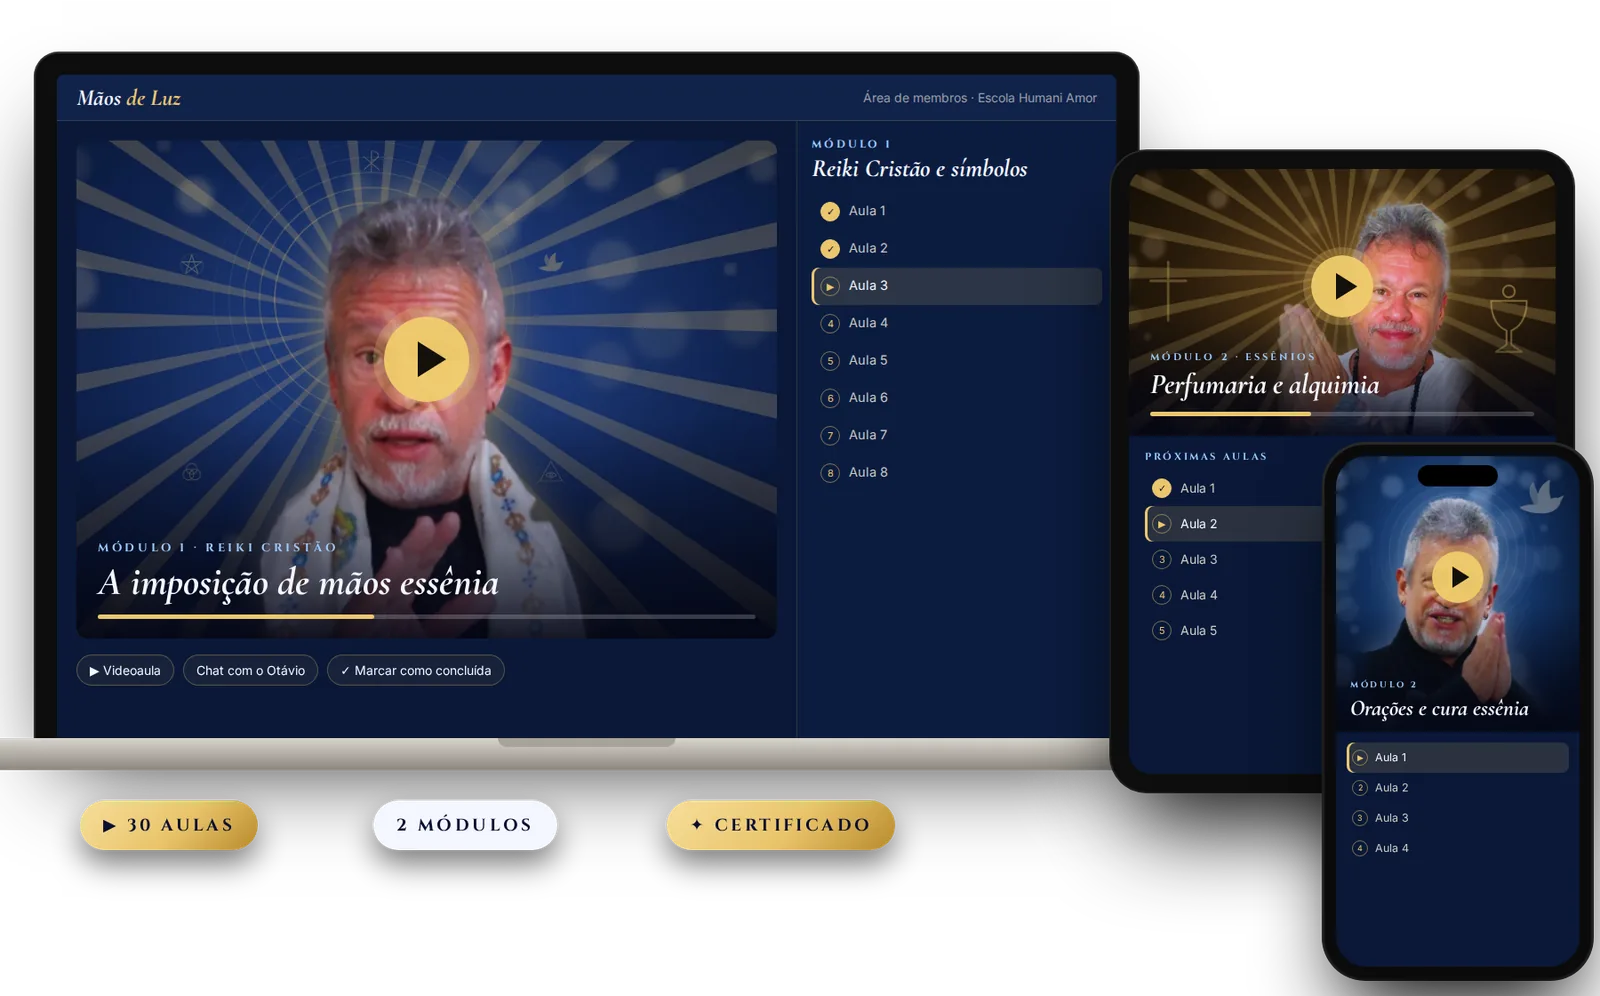Click tablet number 4 circle icon
Image resolution: width=1600 pixels, height=996 pixels.
click(1161, 595)
